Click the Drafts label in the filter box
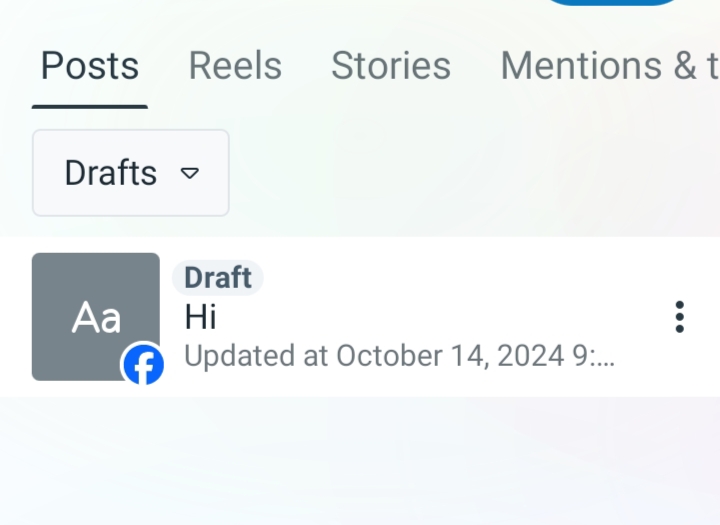The width and height of the screenshot is (720, 525). coord(111,173)
